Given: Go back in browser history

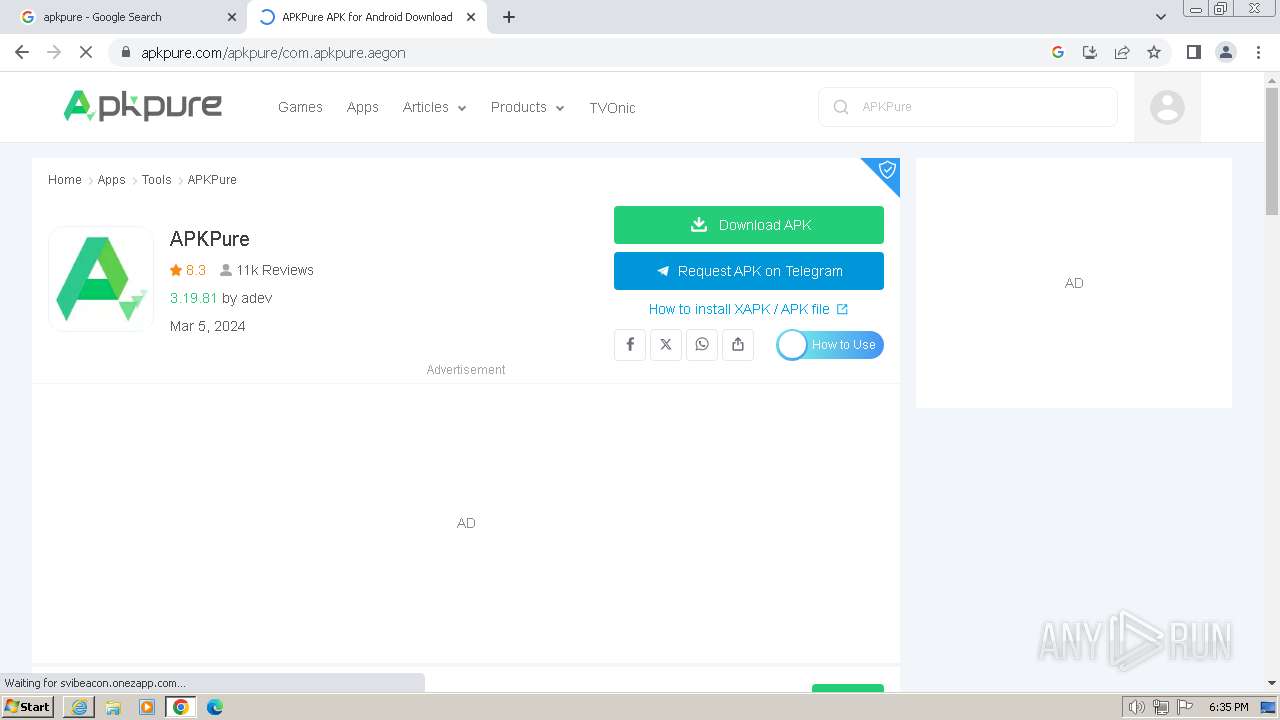Looking at the screenshot, I should pos(22,52).
